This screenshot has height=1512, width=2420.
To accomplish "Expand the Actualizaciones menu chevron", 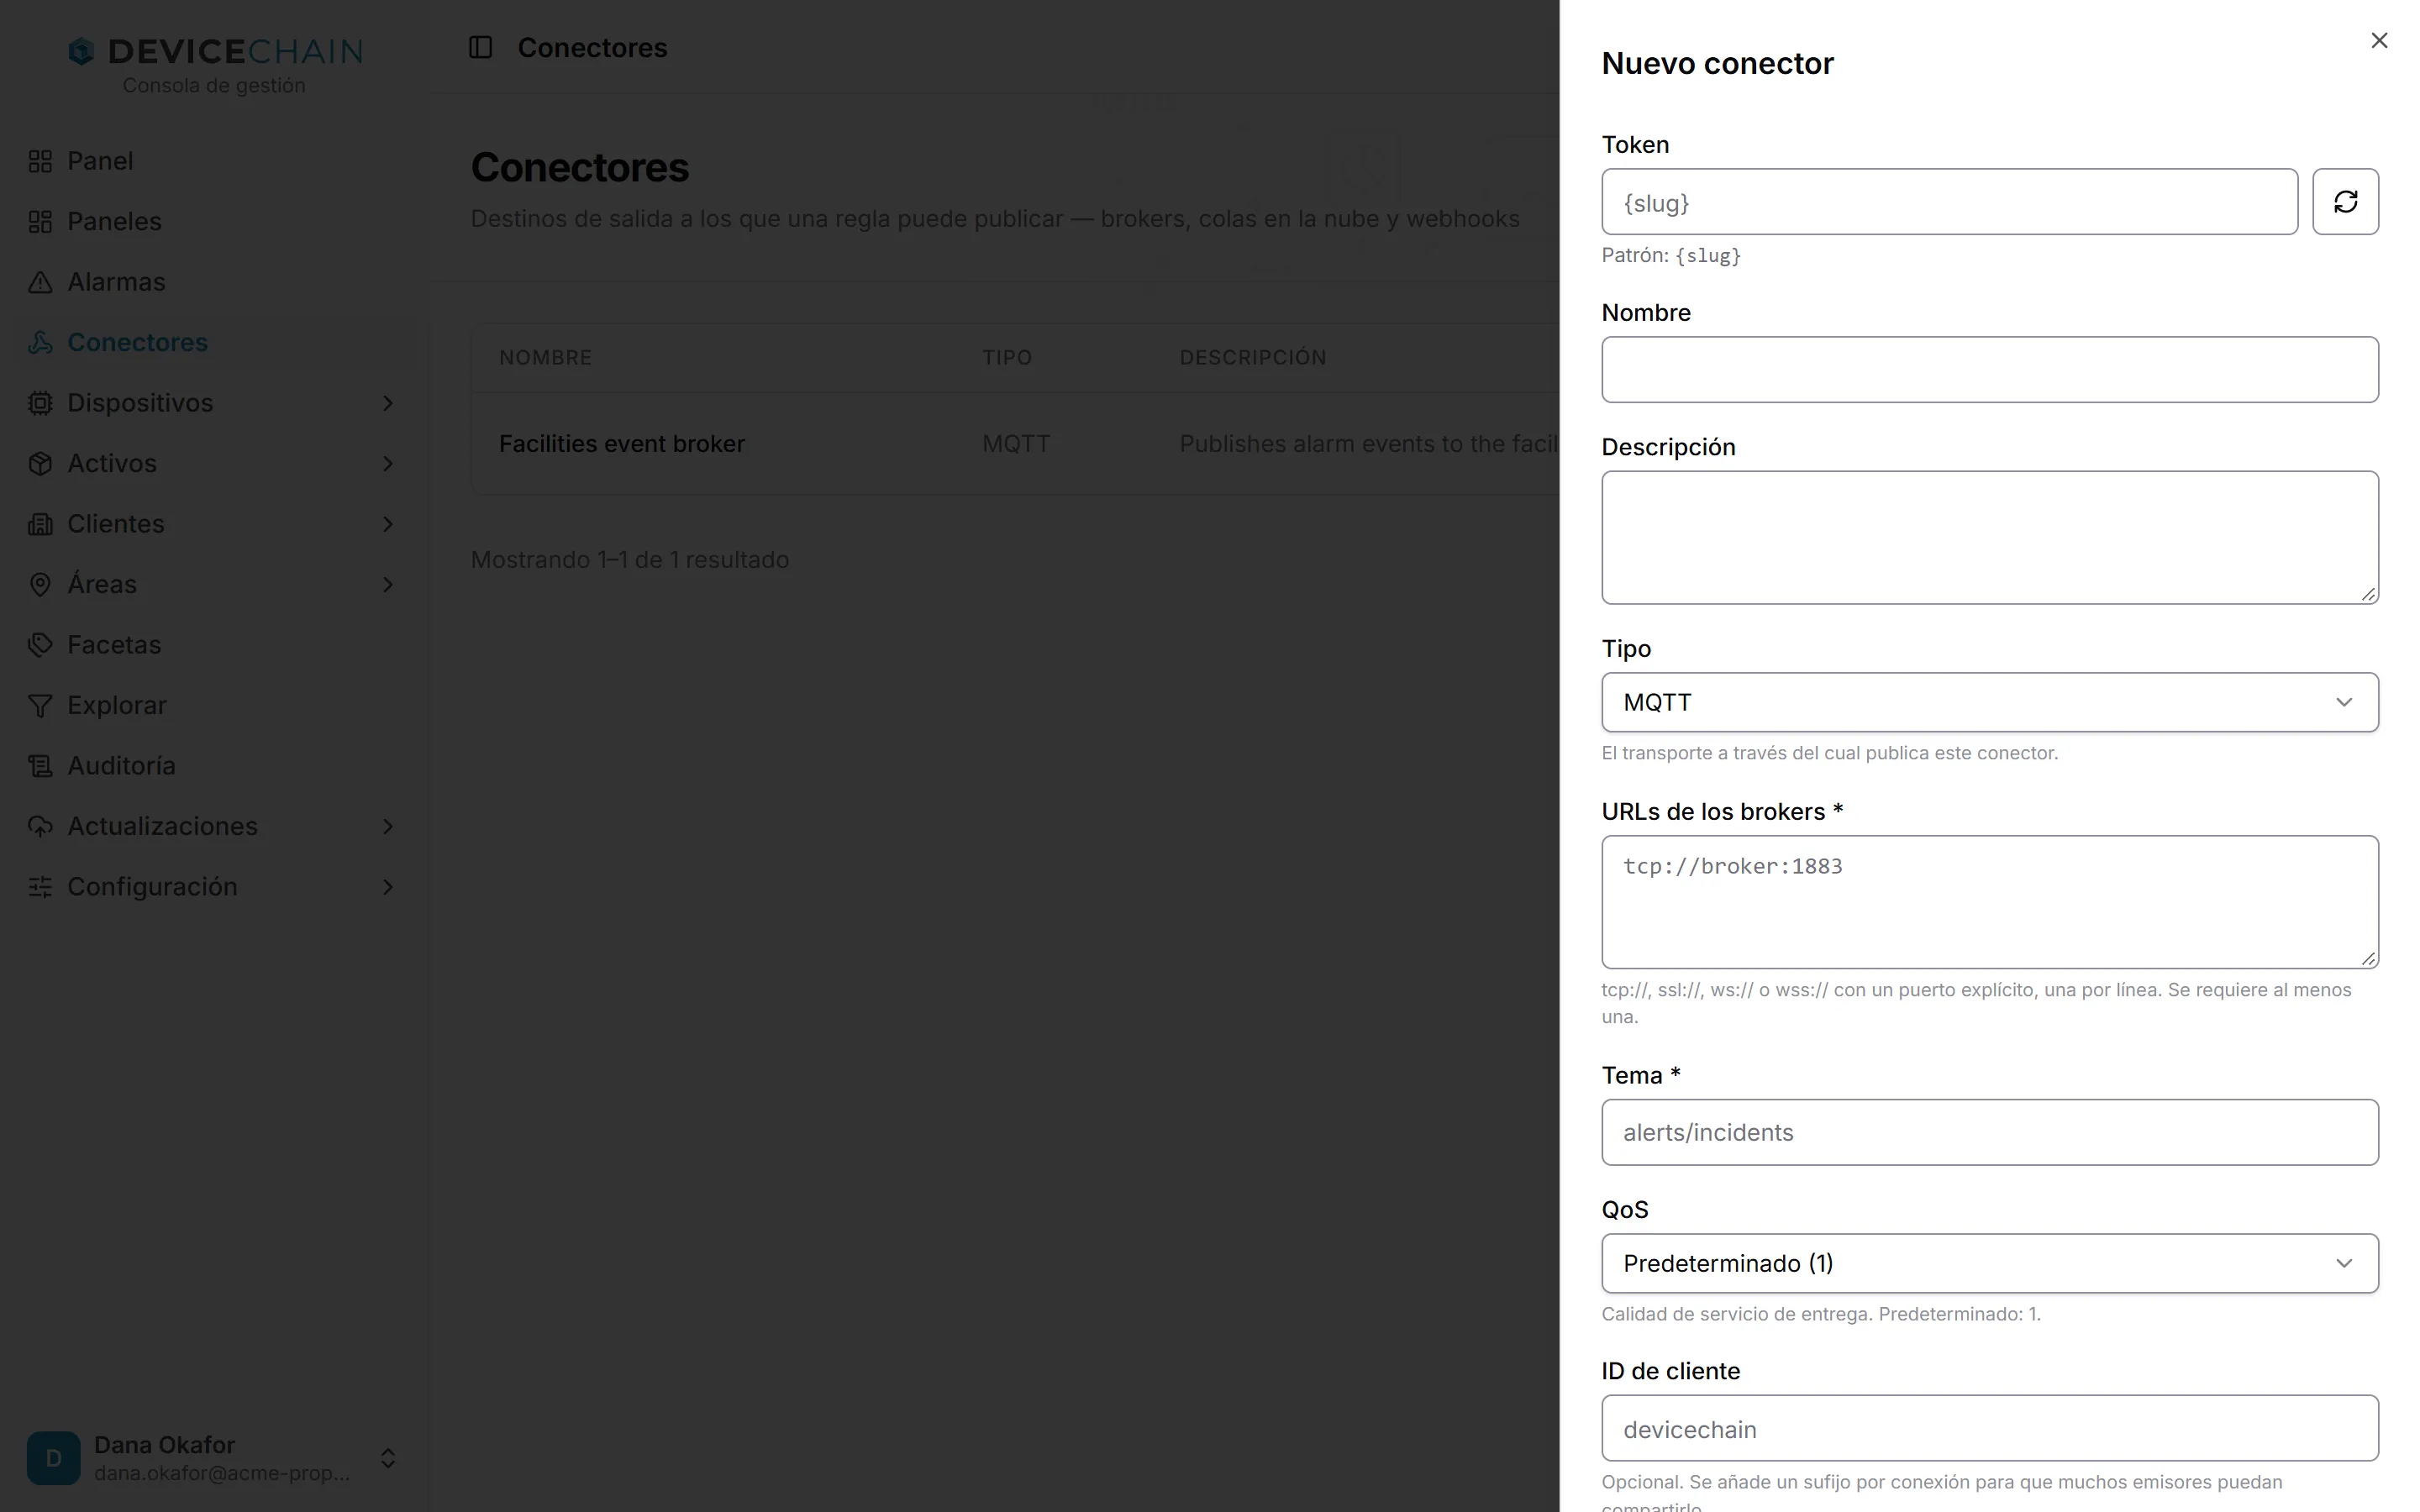I will (388, 826).
